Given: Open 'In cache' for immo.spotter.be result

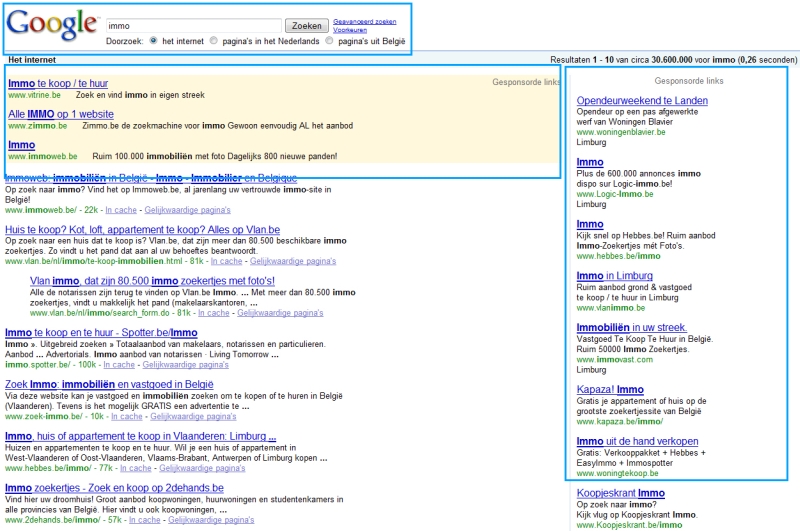Looking at the screenshot, I should point(119,365).
